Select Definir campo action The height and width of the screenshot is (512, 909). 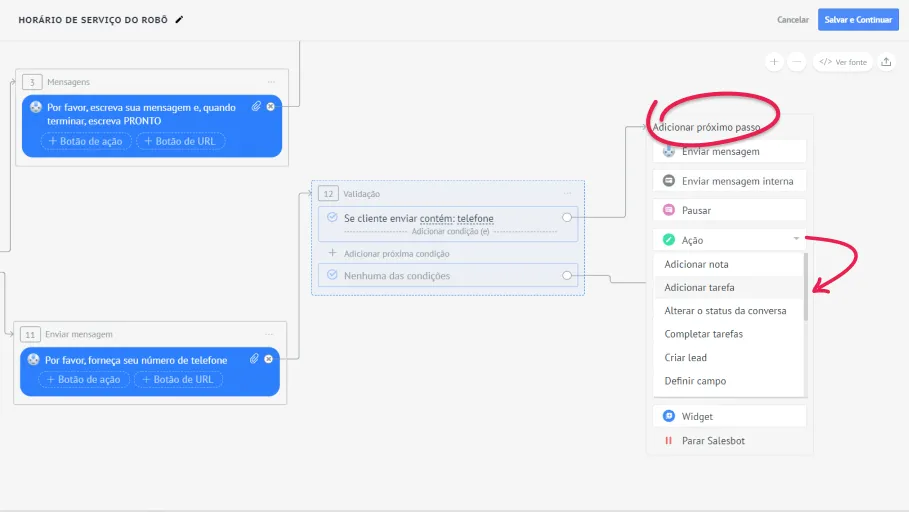(x=729, y=381)
